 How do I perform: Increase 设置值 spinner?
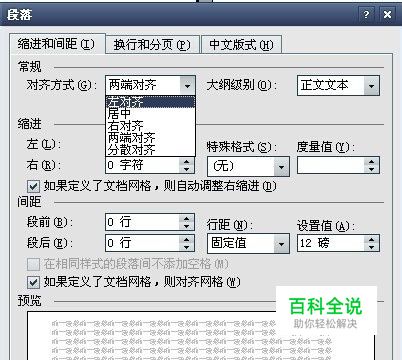tap(371, 239)
